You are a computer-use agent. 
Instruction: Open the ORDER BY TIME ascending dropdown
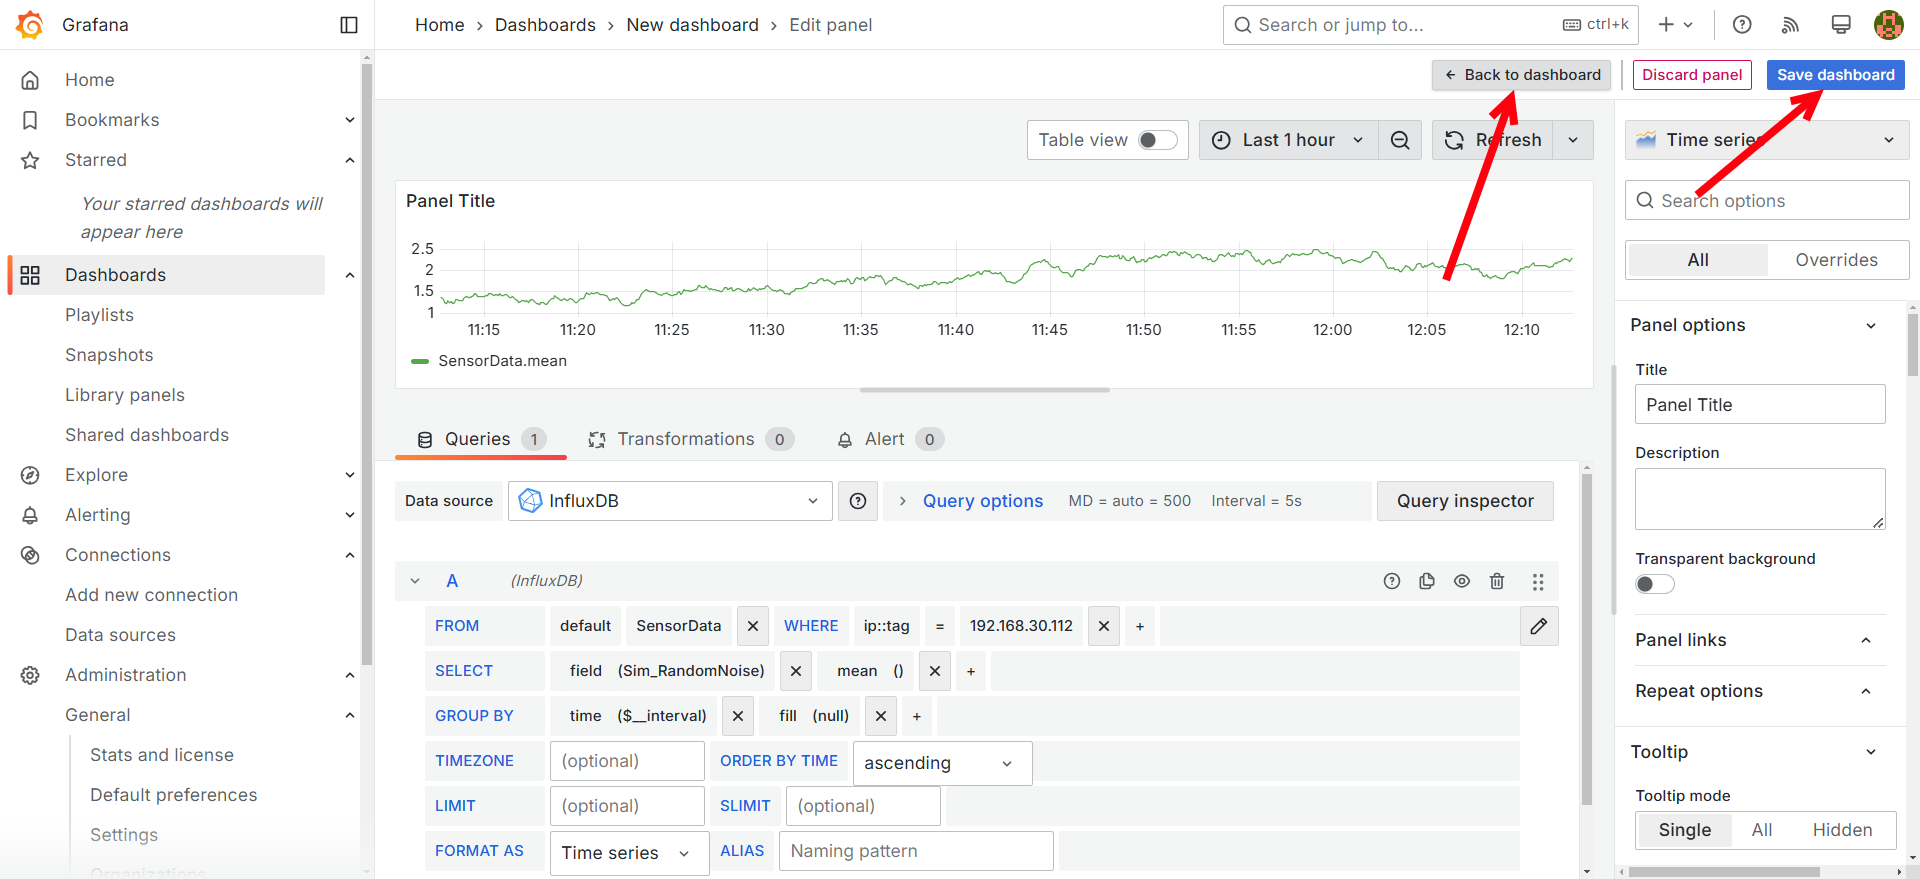coord(941,763)
